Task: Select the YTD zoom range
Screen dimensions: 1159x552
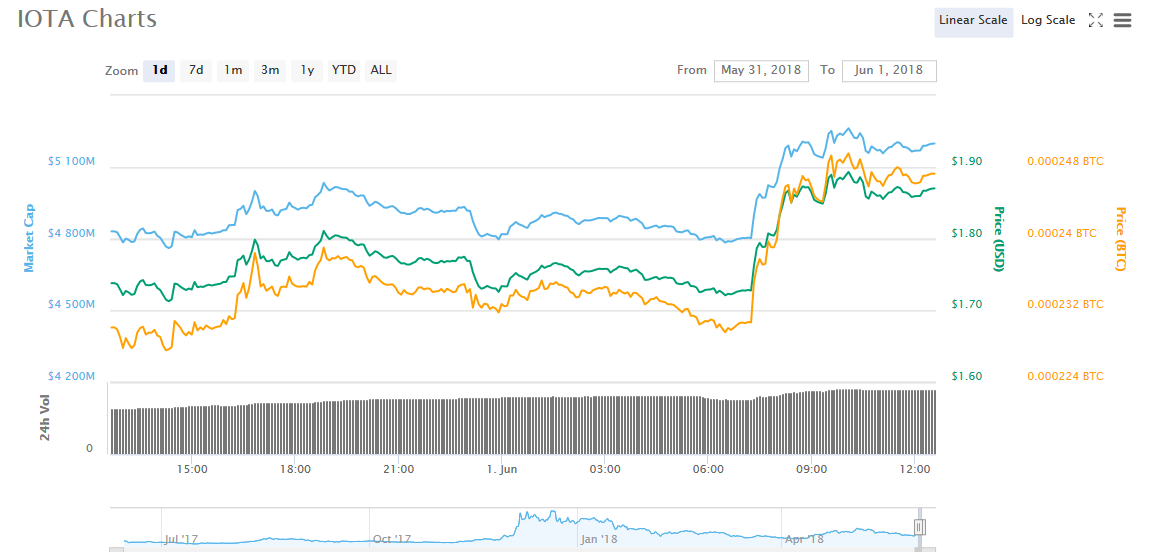Action: tap(344, 70)
